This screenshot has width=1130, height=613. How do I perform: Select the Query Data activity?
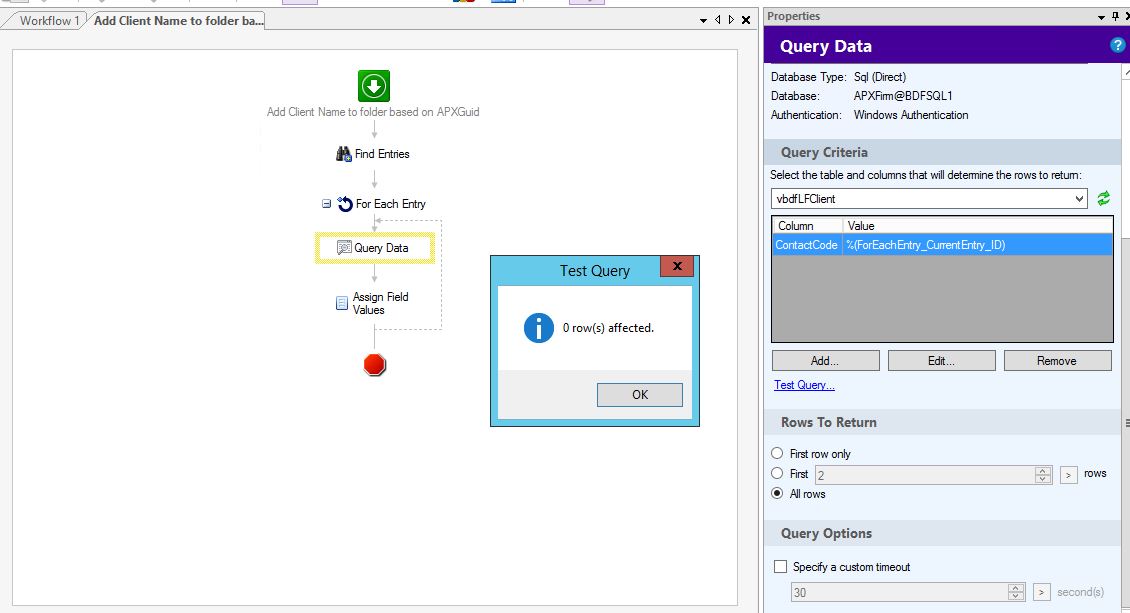tap(374, 248)
